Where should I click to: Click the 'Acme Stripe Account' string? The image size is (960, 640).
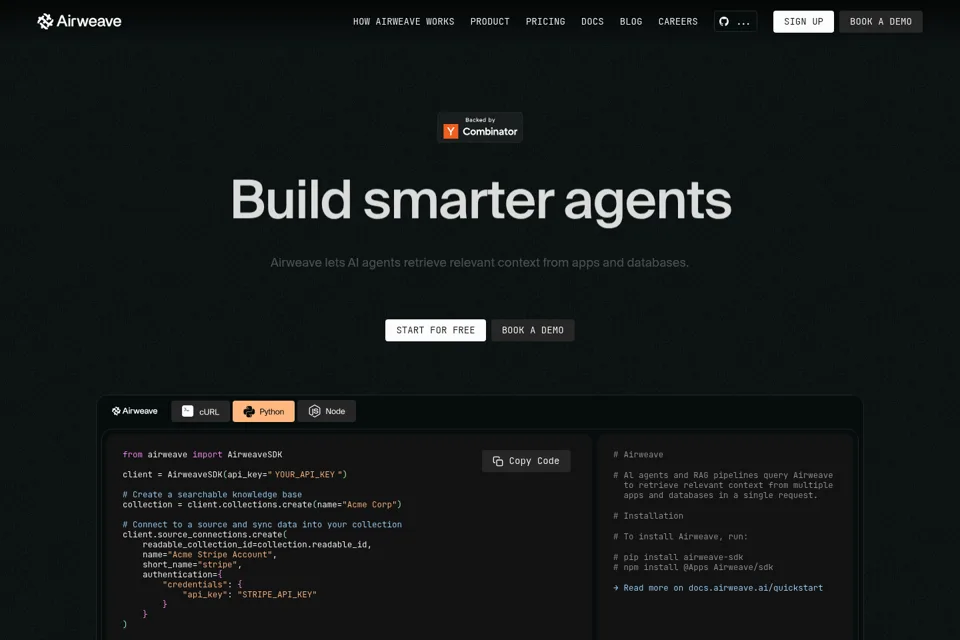(219, 554)
